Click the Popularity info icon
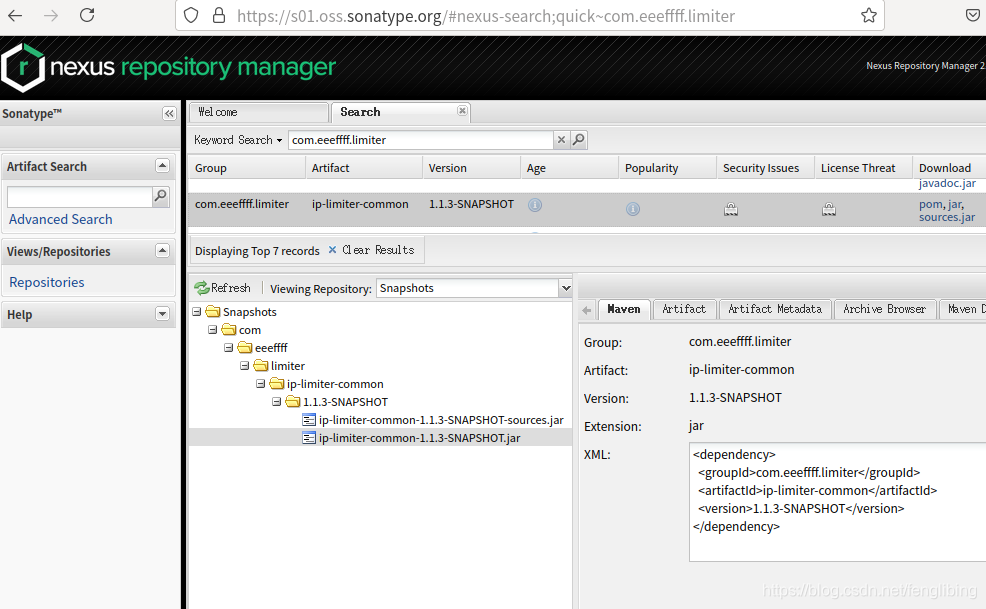The width and height of the screenshot is (986, 609). coord(633,209)
